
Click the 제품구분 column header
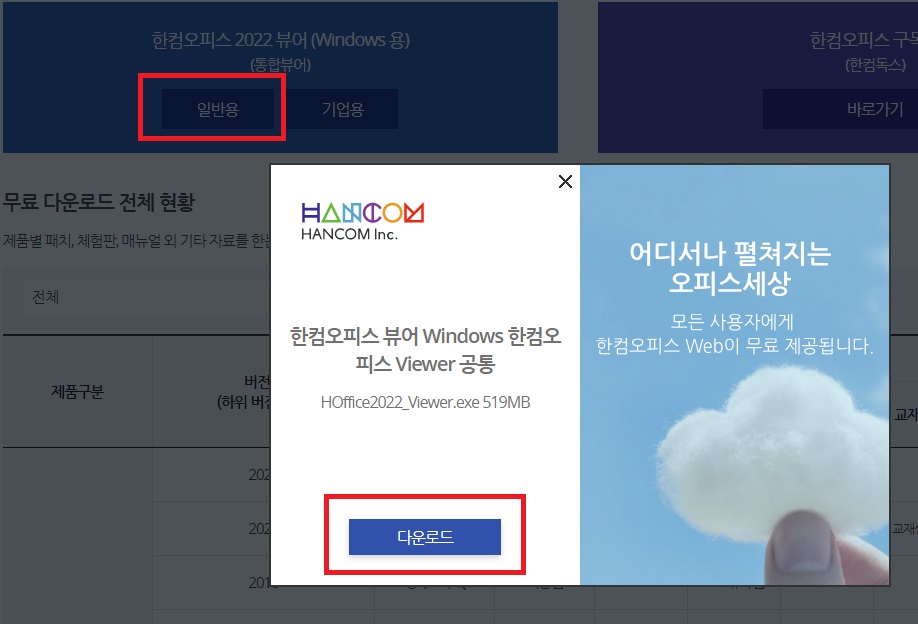pyautogui.click(x=79, y=390)
